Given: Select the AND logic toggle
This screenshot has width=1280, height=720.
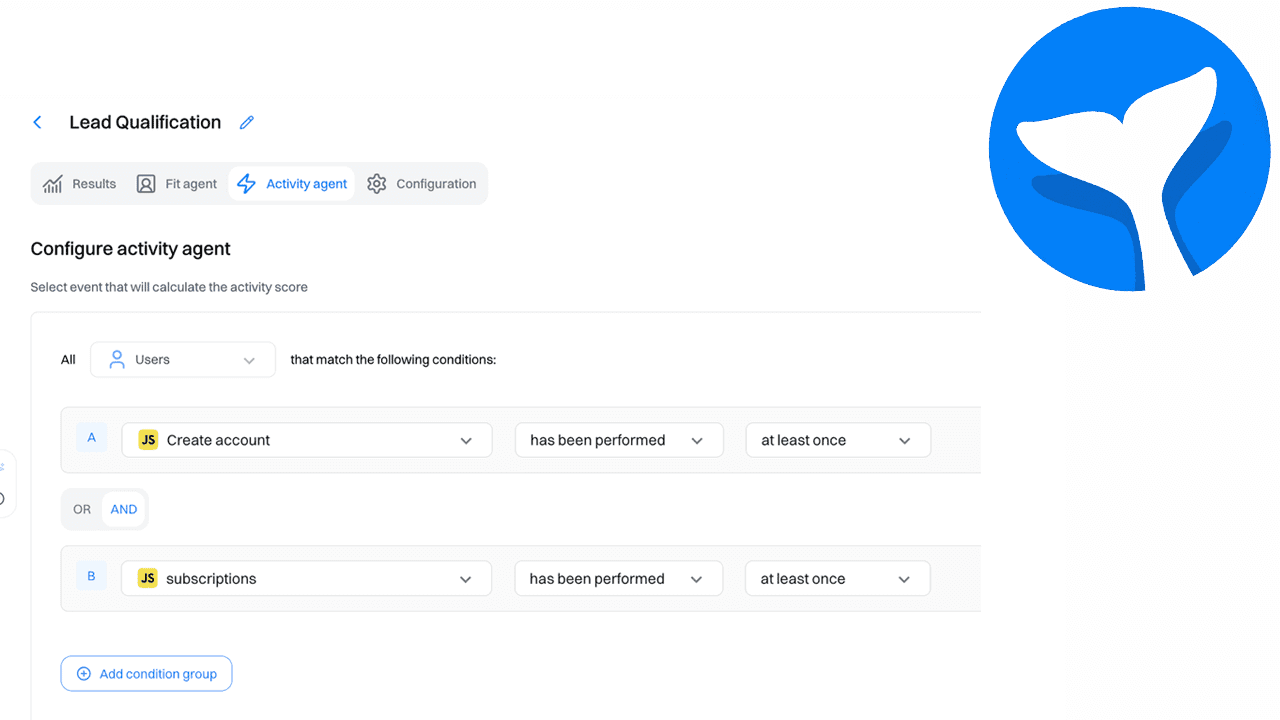Looking at the screenshot, I should coord(123,509).
